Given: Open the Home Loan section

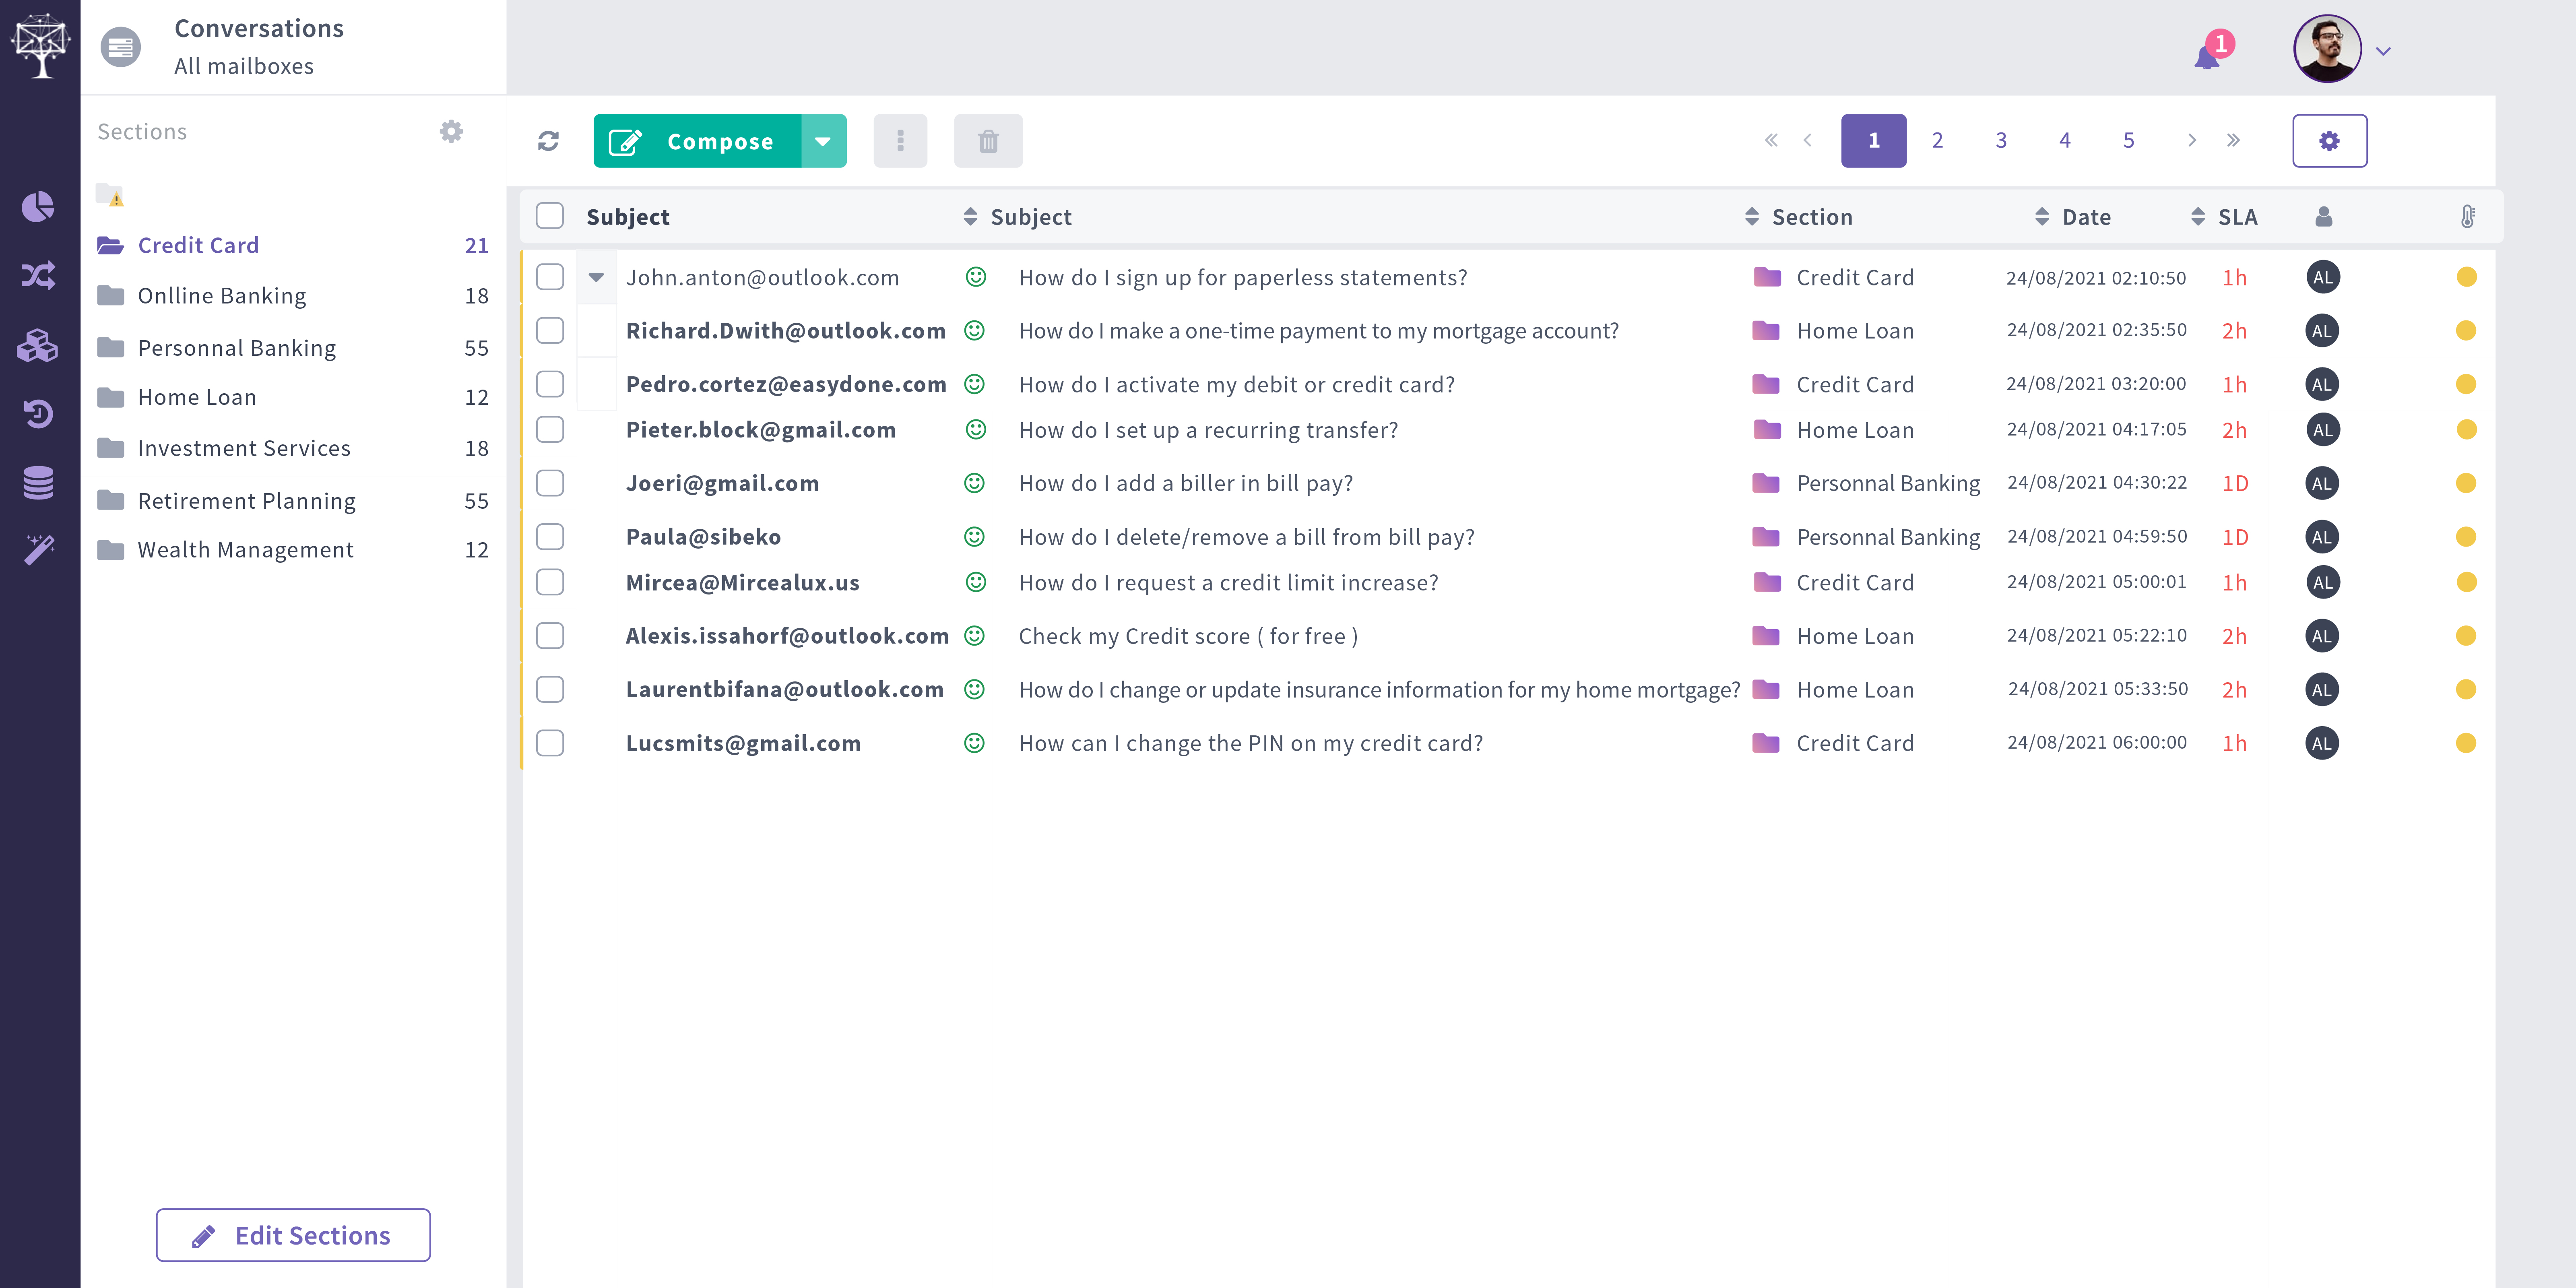Looking at the screenshot, I should [196, 397].
